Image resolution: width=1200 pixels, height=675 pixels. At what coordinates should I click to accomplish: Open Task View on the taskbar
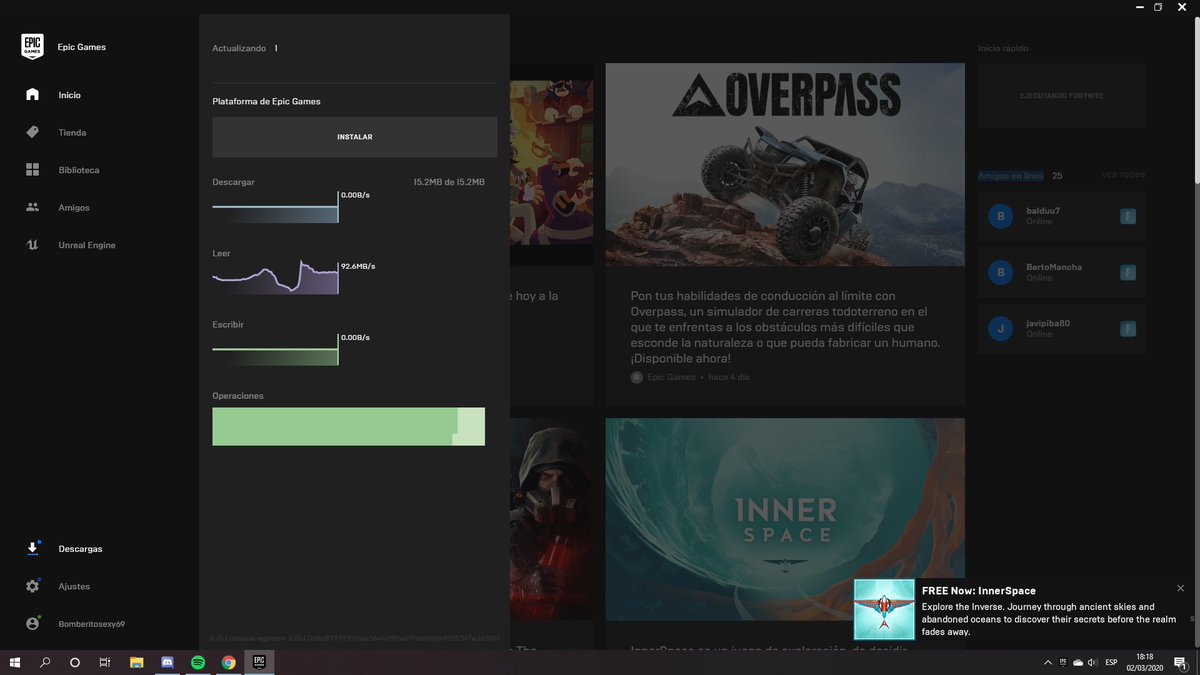coord(105,662)
